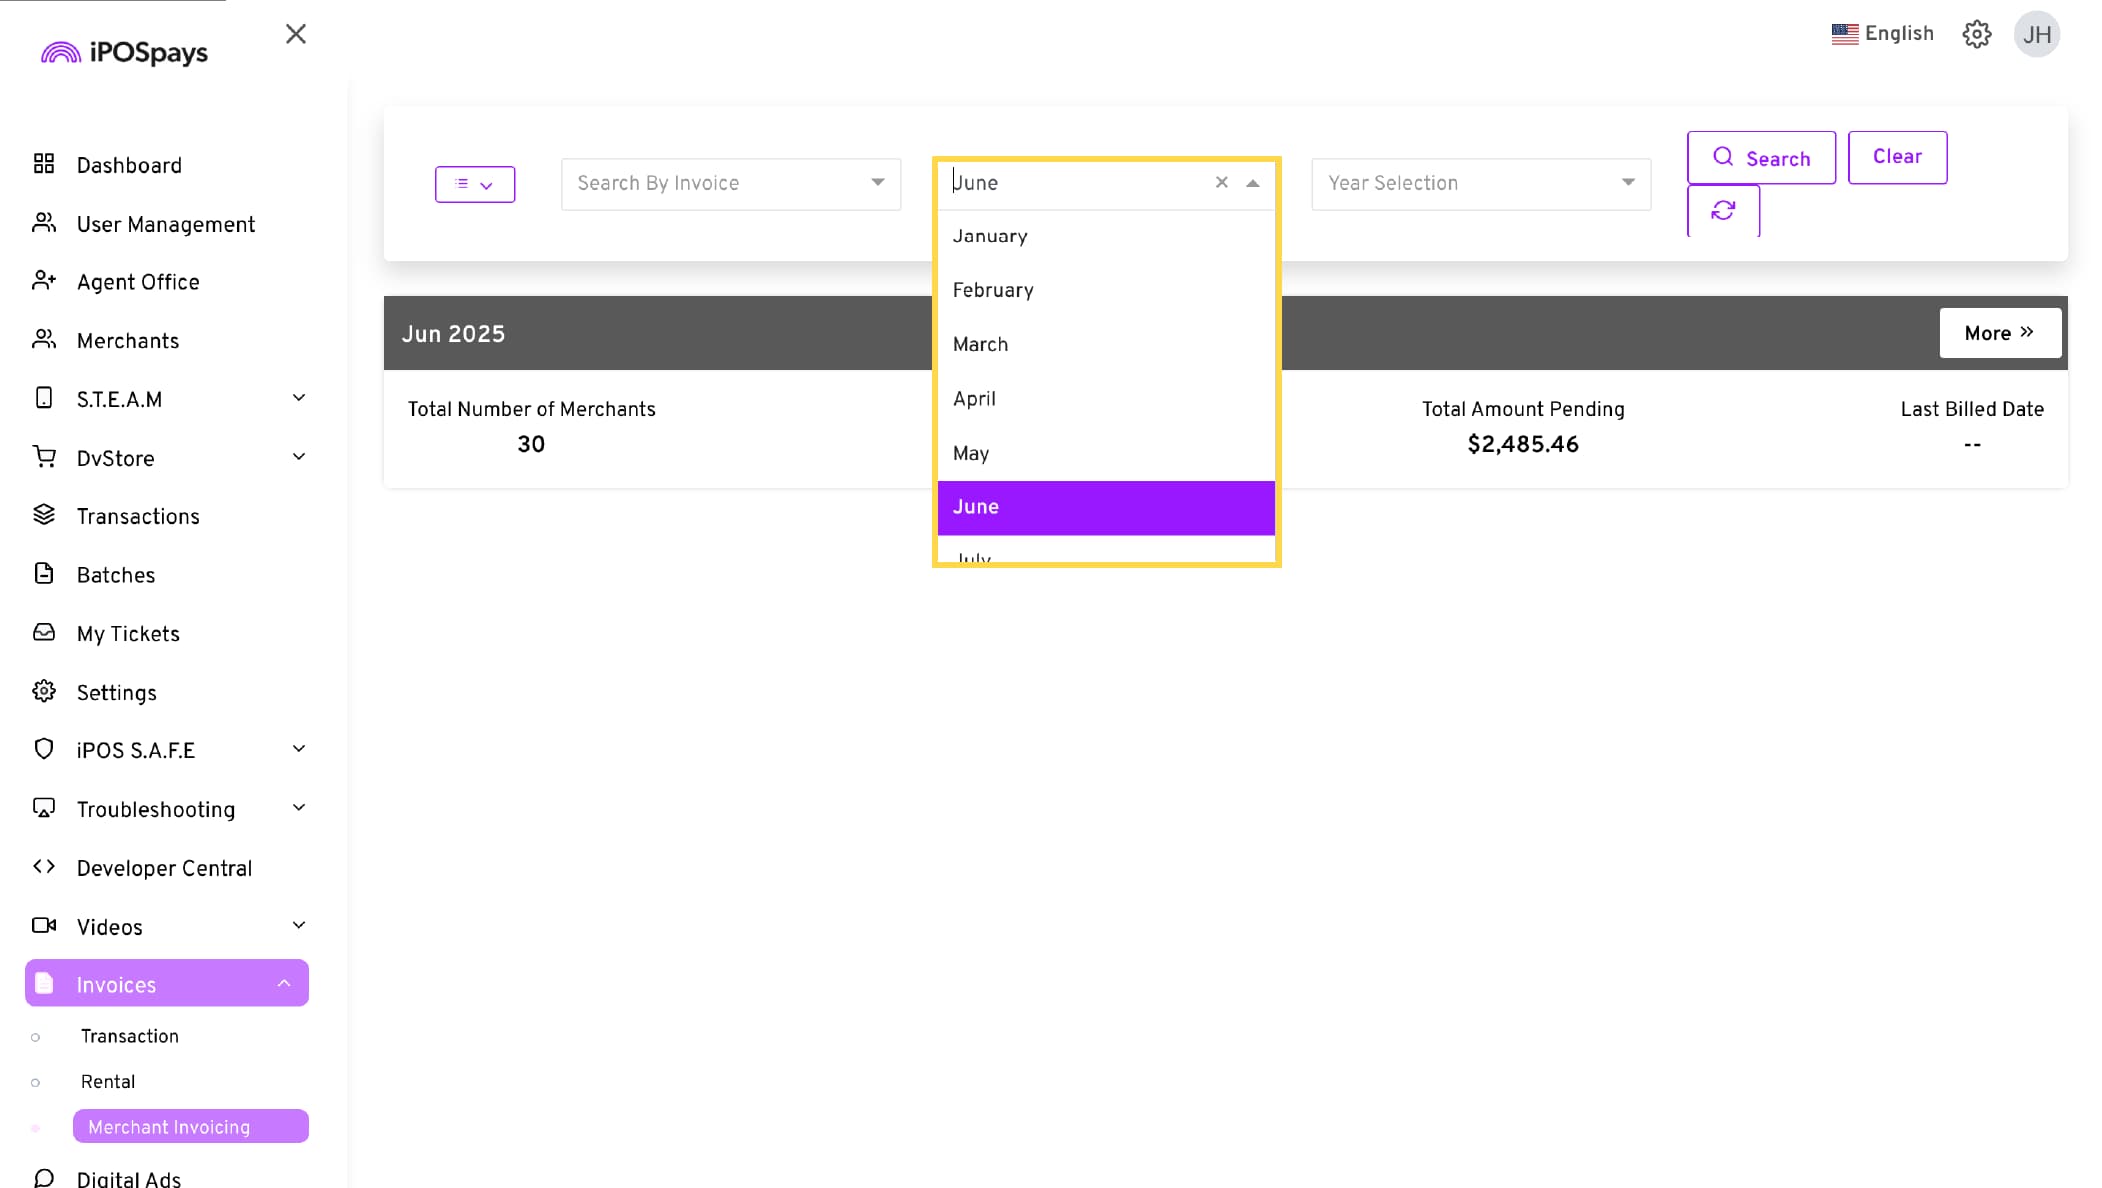The image size is (2102, 1188).
Task: Collapse the Invoices menu section
Action: (x=284, y=984)
